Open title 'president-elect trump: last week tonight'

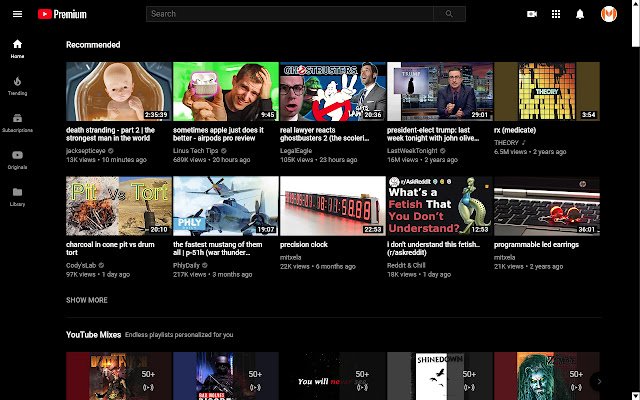pyautogui.click(x=433, y=134)
